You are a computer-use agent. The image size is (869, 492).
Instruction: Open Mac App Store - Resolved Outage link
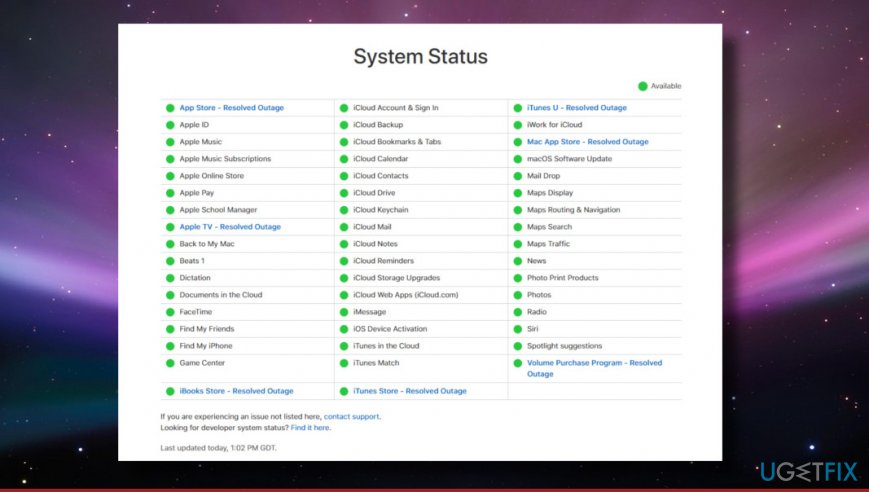587,142
